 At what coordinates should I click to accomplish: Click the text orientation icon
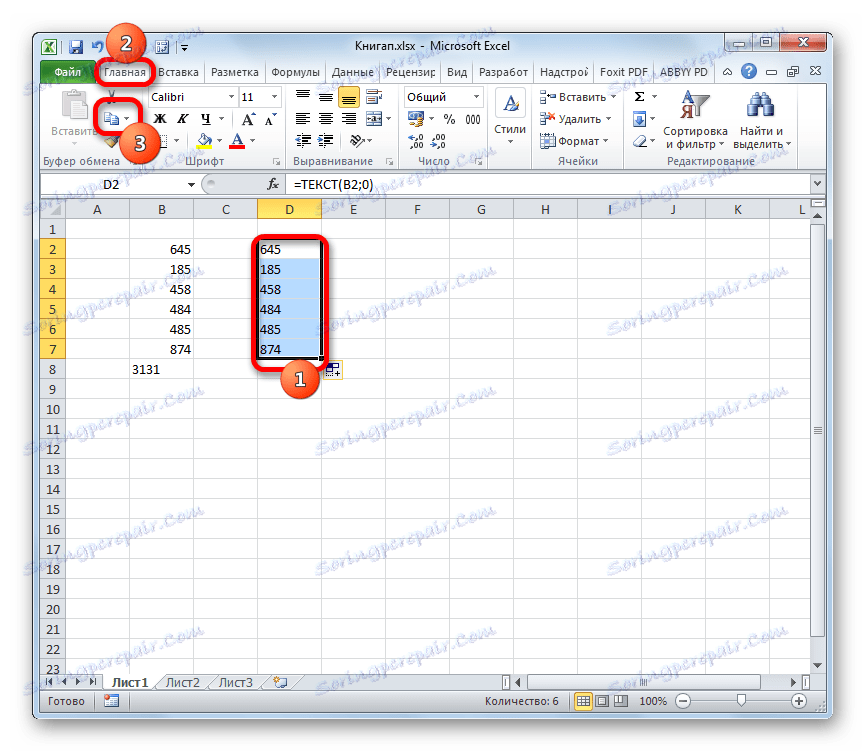tap(357, 141)
